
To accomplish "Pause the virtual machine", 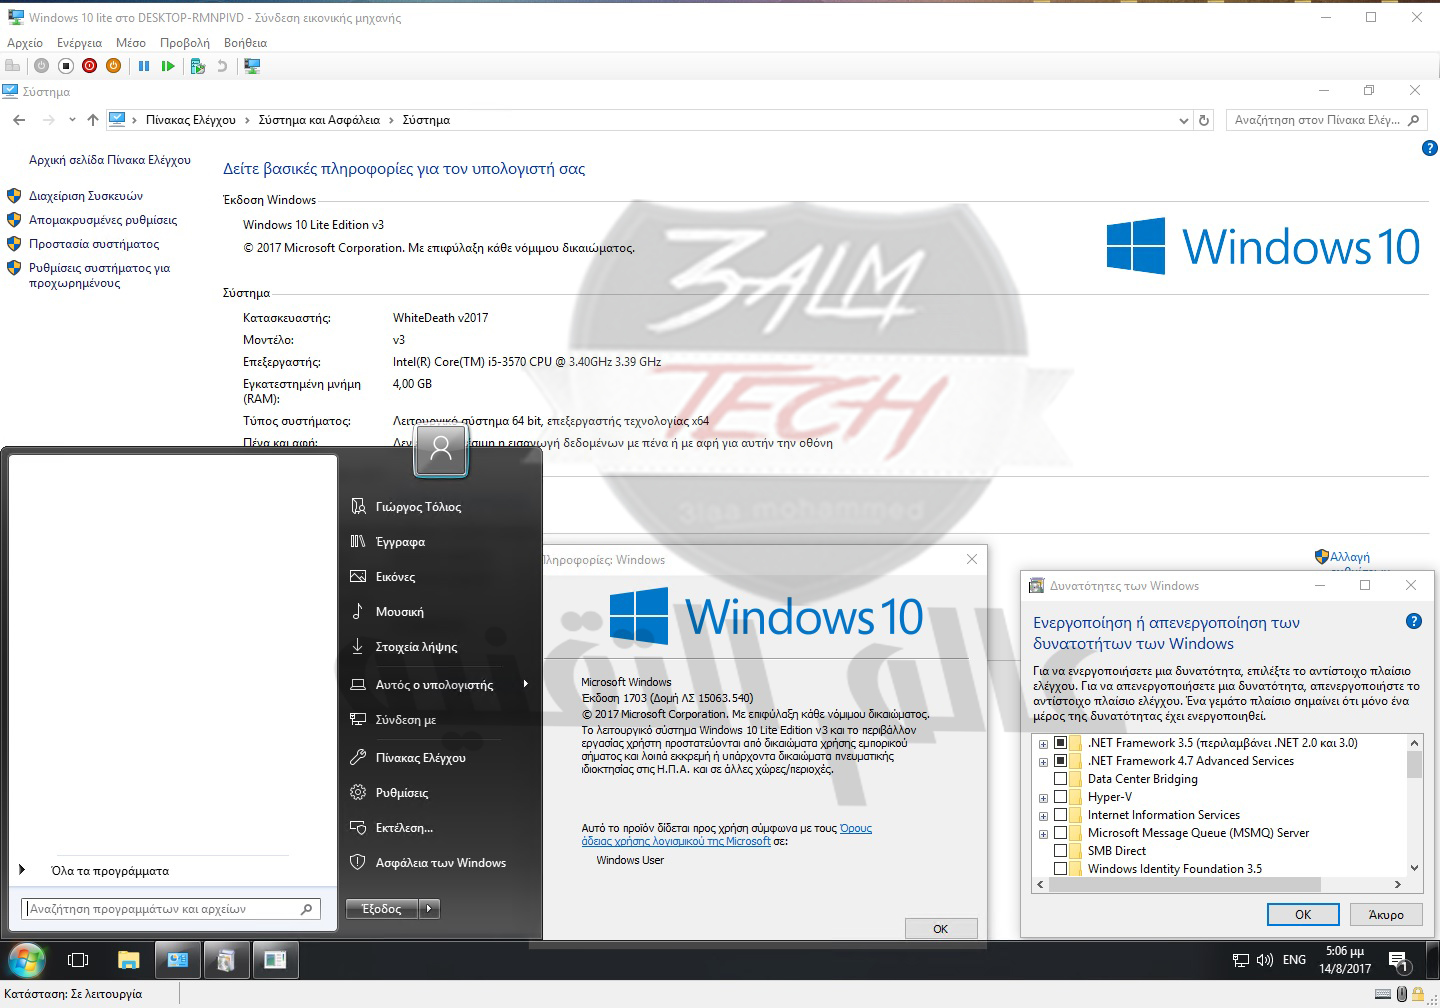I will (144, 66).
